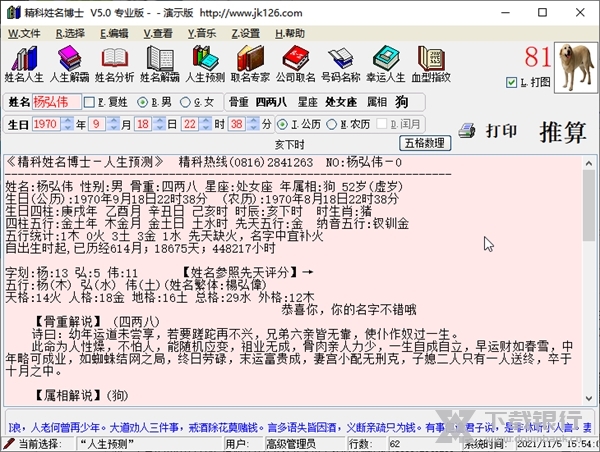Click the app icon in title bar
Image resolution: width=600 pixels, height=452 pixels.
[13, 13]
